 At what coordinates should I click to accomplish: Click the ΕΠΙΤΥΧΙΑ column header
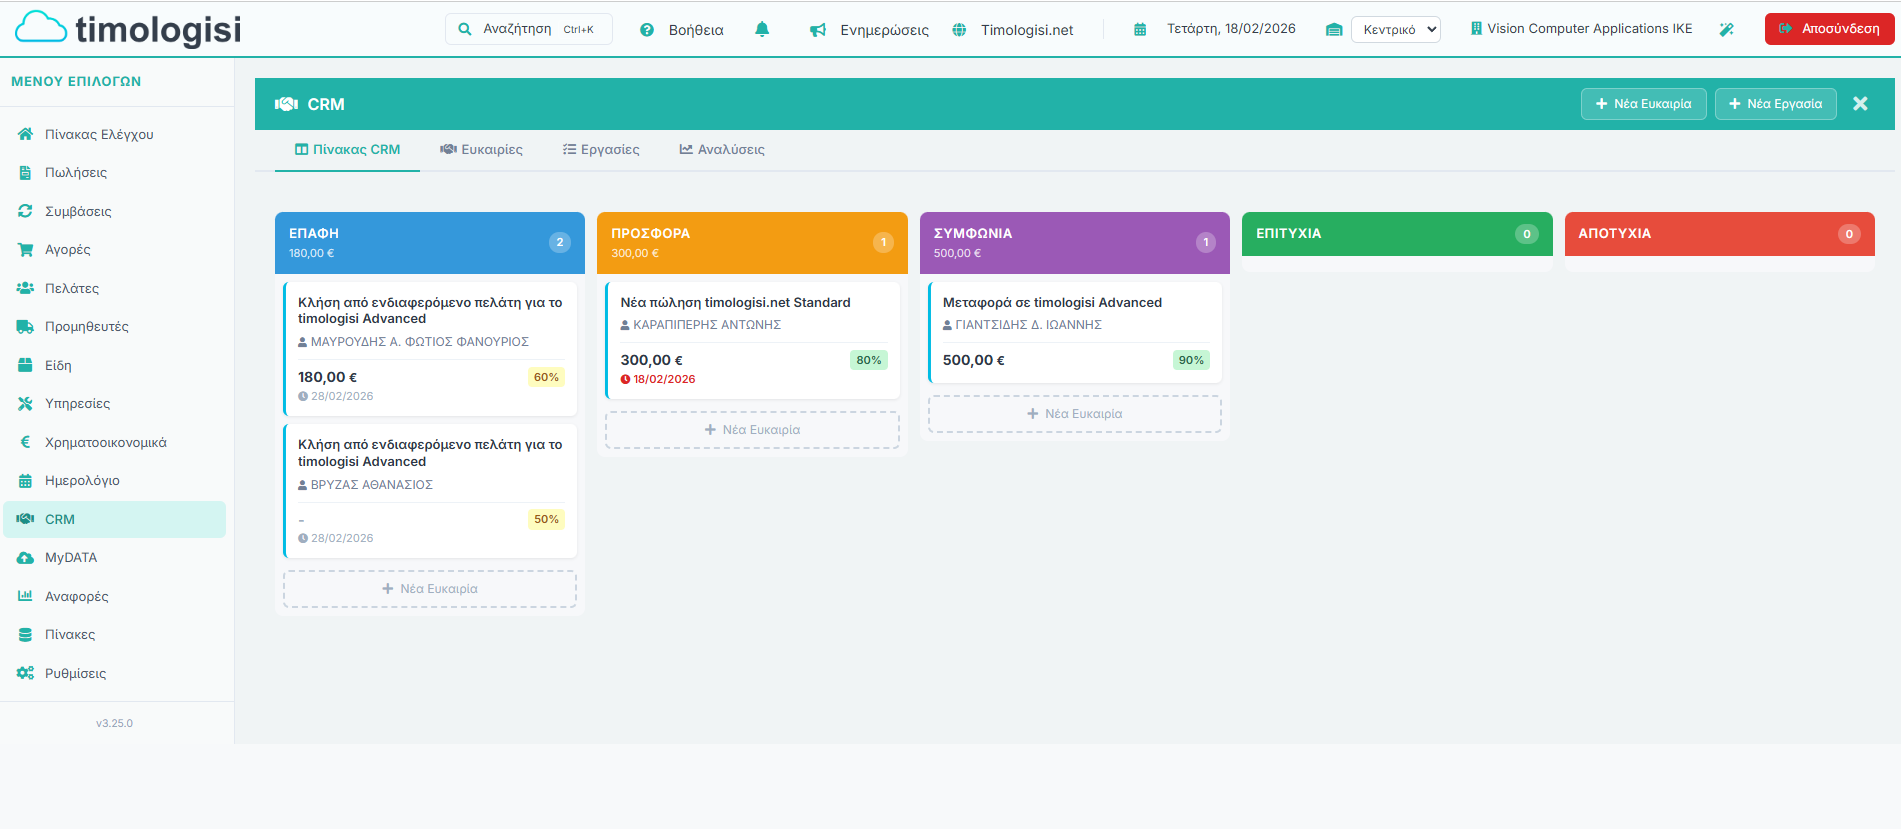(x=1397, y=234)
